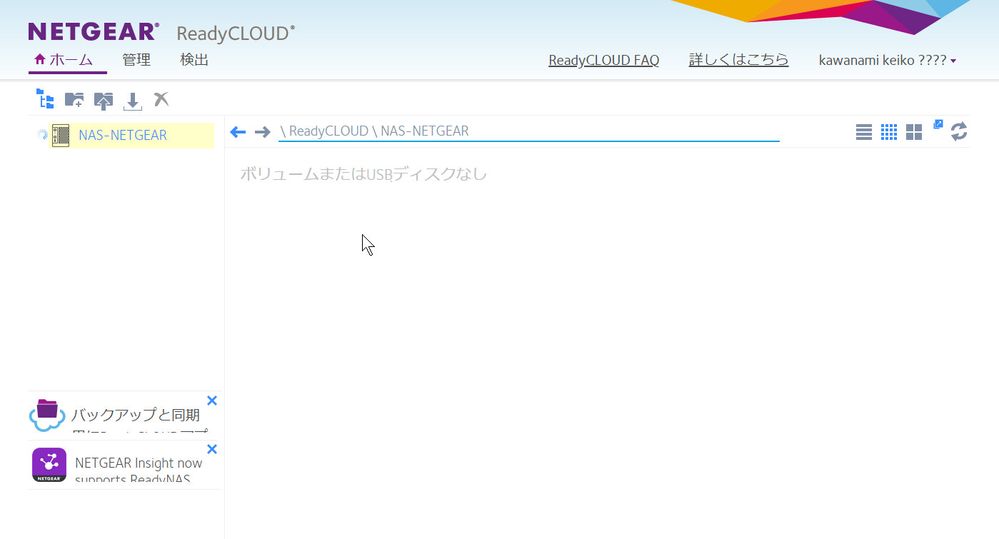
Task: Switch to small grid view layout
Action: click(x=889, y=132)
